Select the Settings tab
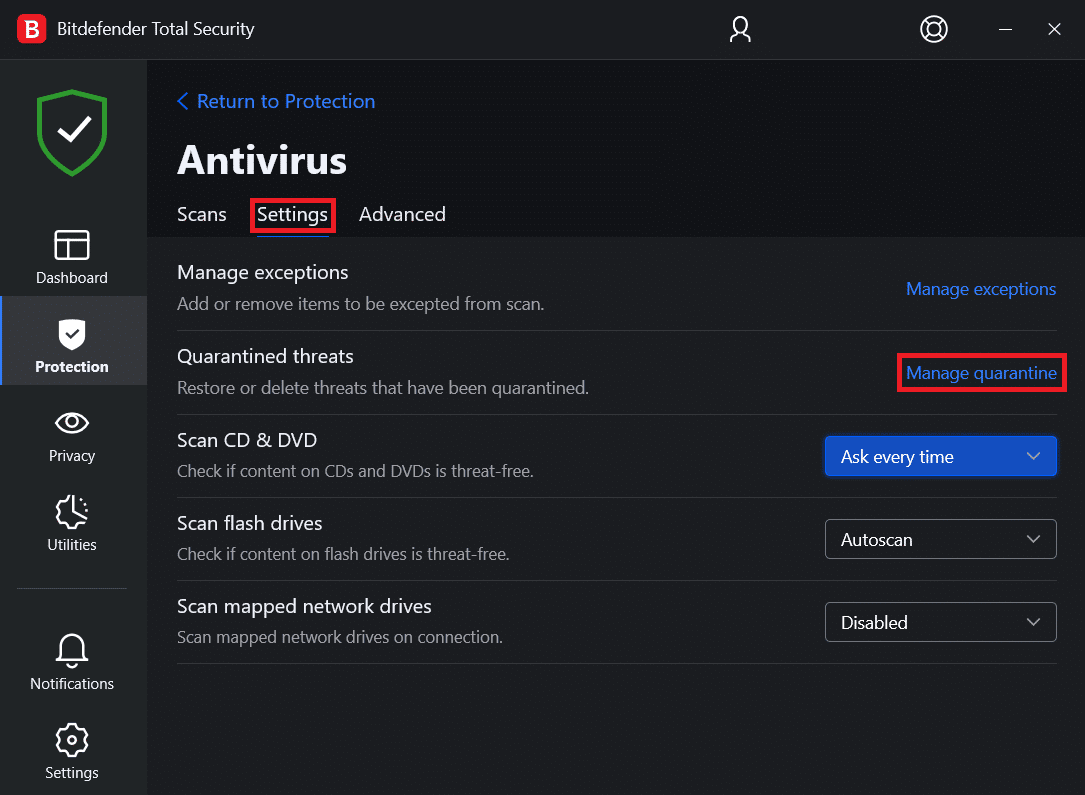Image resolution: width=1085 pixels, height=795 pixels. coord(292,214)
